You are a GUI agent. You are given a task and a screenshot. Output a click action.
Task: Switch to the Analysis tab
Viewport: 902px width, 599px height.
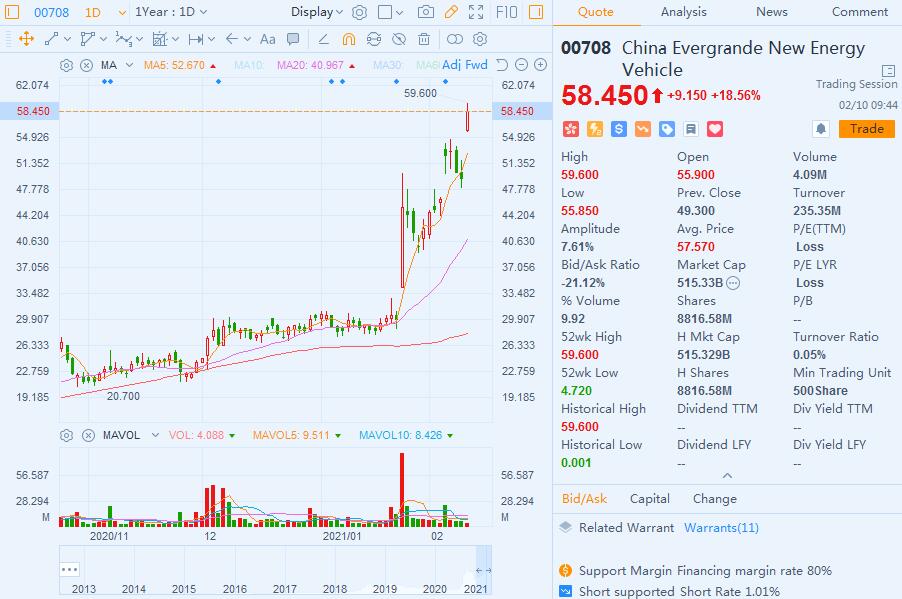(684, 12)
